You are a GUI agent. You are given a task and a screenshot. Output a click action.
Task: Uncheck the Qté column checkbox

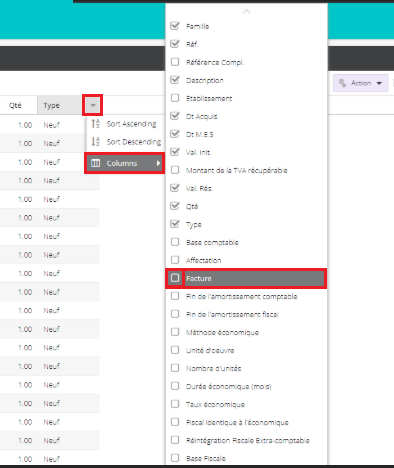[175, 206]
